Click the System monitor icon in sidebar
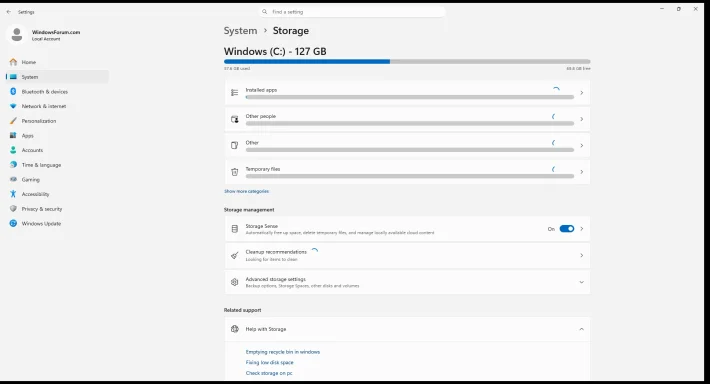The image size is (710, 384). [x=13, y=77]
